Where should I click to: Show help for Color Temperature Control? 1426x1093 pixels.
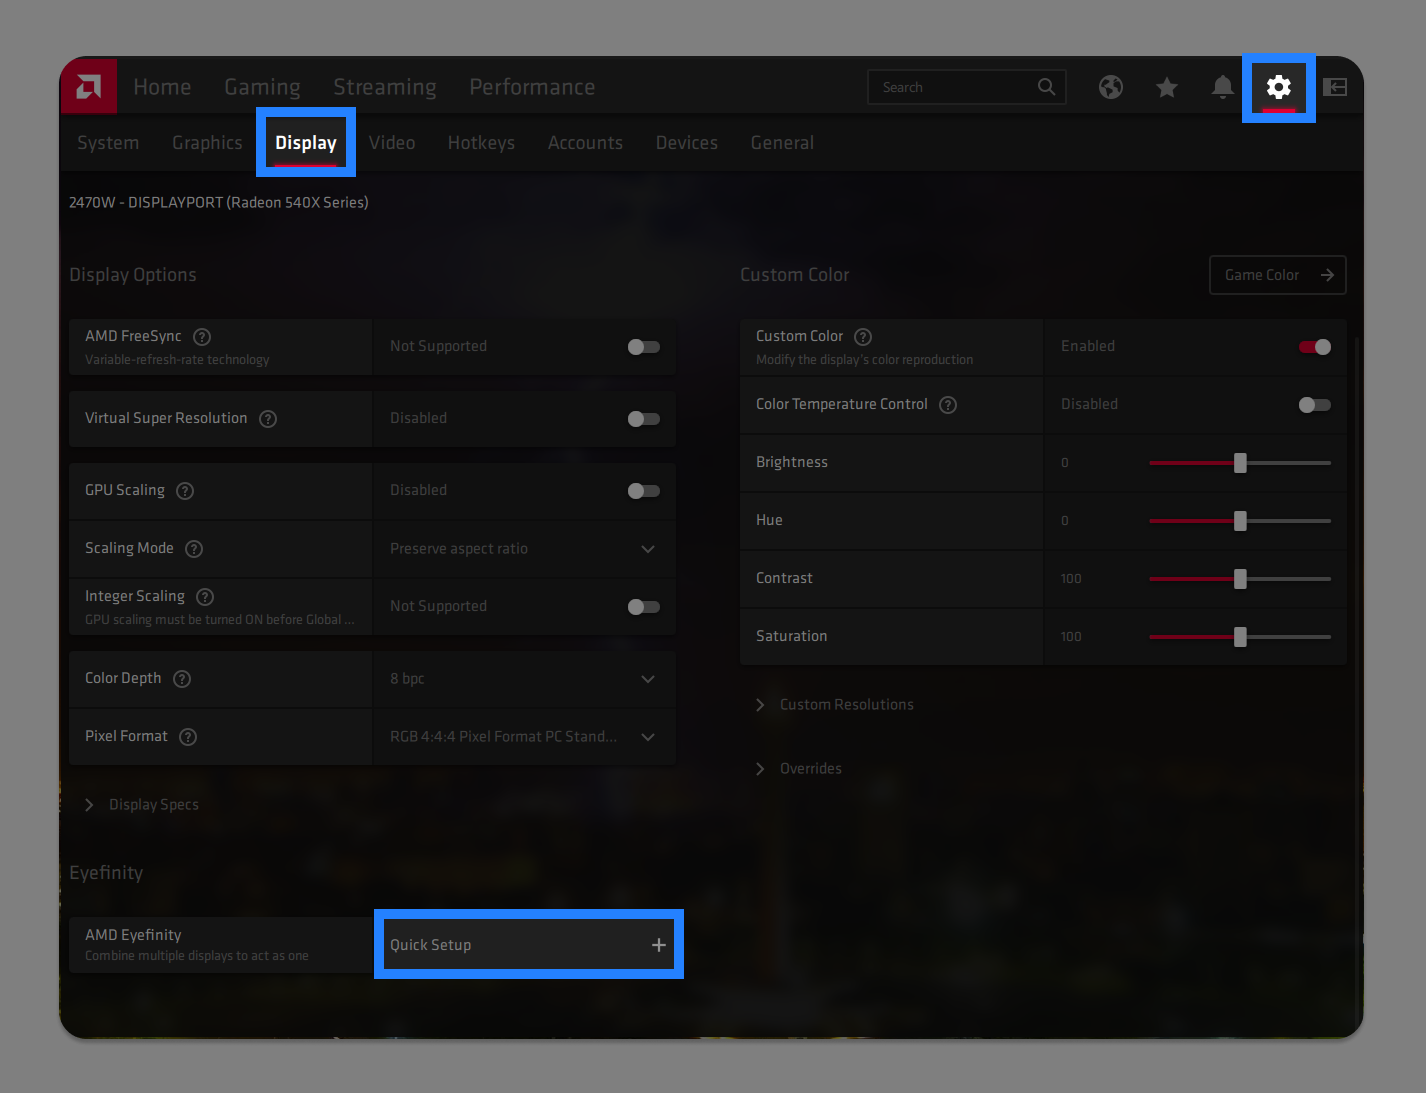(x=948, y=405)
